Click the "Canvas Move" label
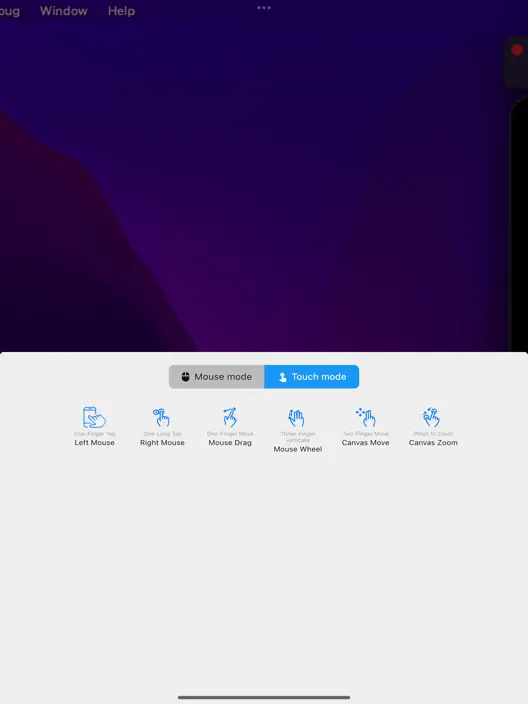The image size is (528, 704). tap(365, 443)
